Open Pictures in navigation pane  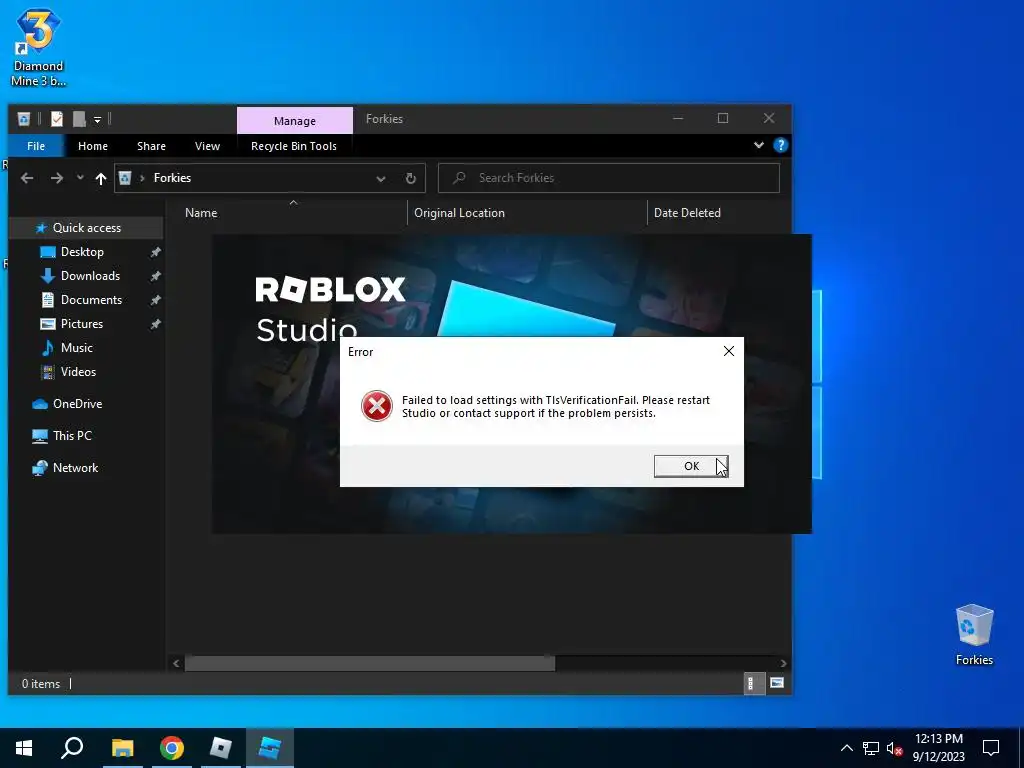coord(82,324)
